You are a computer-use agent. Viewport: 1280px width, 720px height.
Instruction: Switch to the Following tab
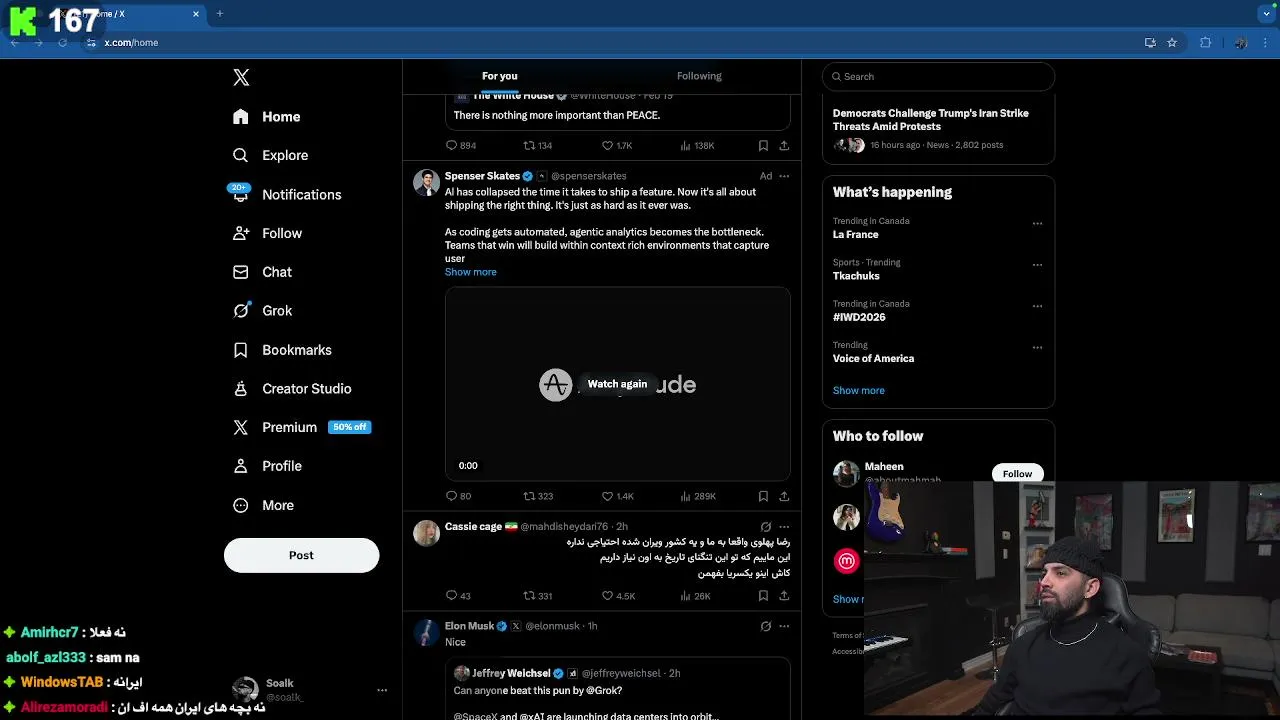coord(699,76)
